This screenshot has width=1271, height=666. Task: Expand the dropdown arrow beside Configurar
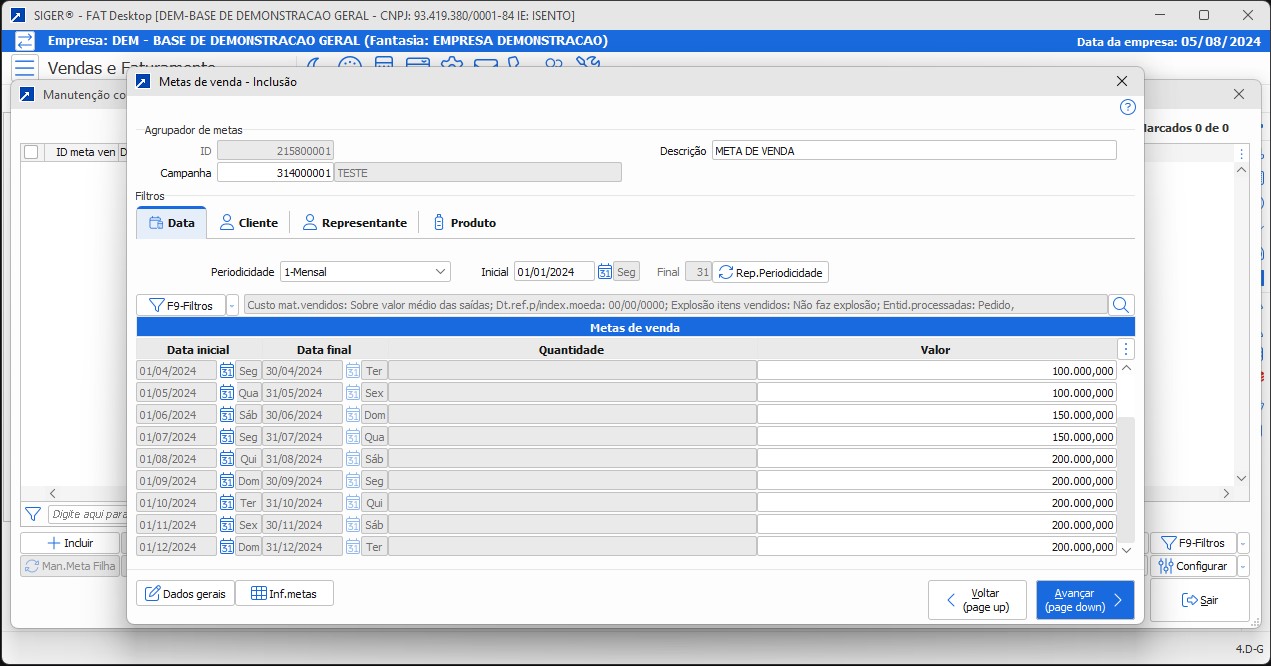[x=1243, y=566]
